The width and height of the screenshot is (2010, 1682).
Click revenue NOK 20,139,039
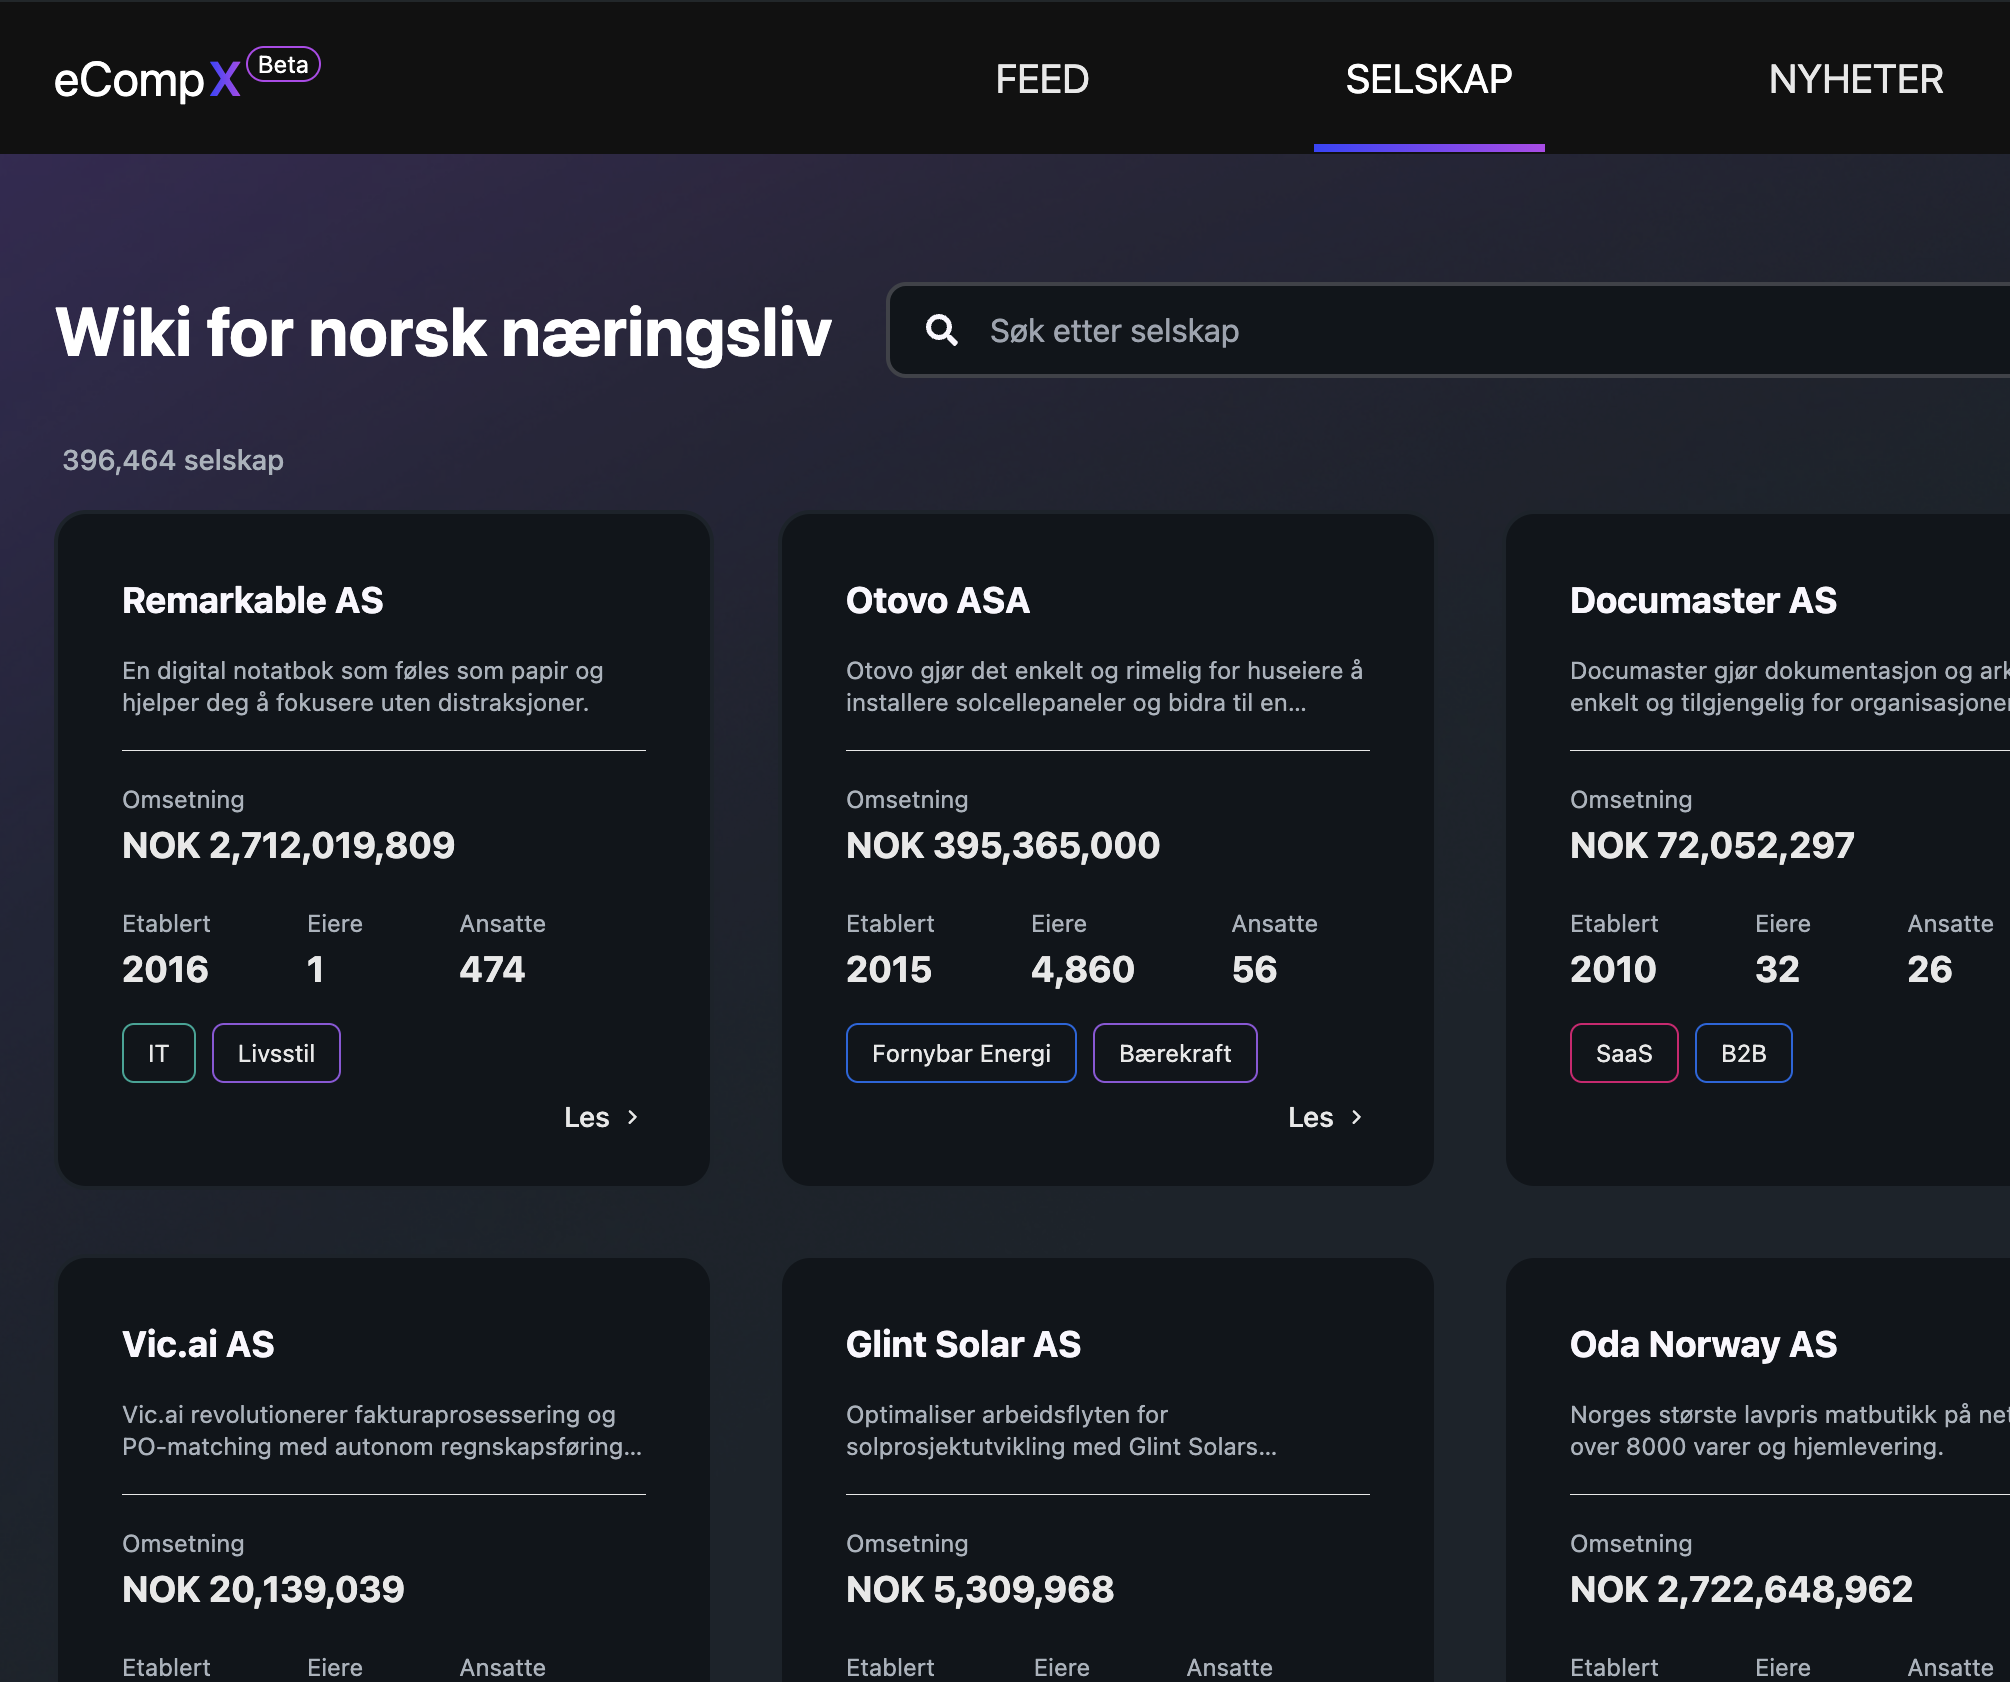coord(263,1589)
